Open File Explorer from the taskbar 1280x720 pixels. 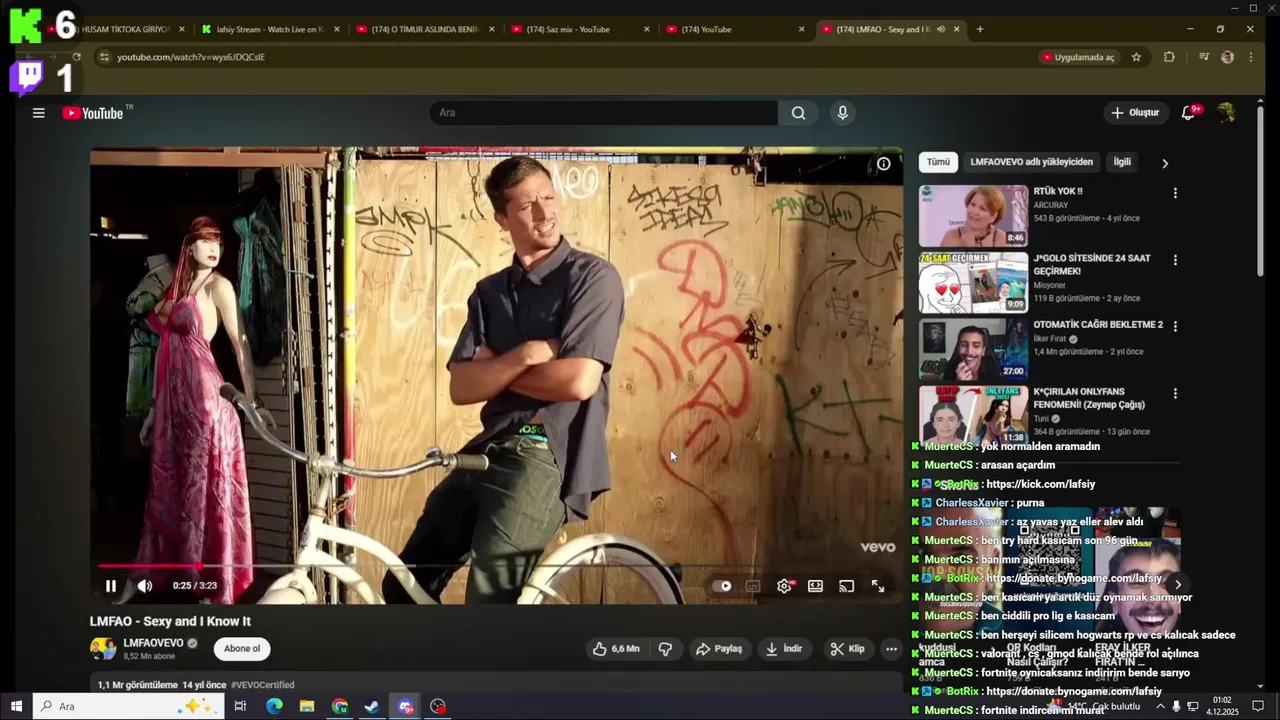[x=307, y=706]
